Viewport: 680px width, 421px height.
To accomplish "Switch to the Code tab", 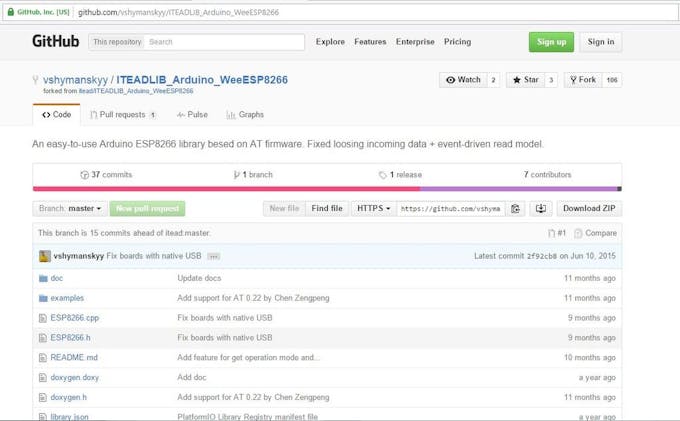I will pyautogui.click(x=56, y=114).
